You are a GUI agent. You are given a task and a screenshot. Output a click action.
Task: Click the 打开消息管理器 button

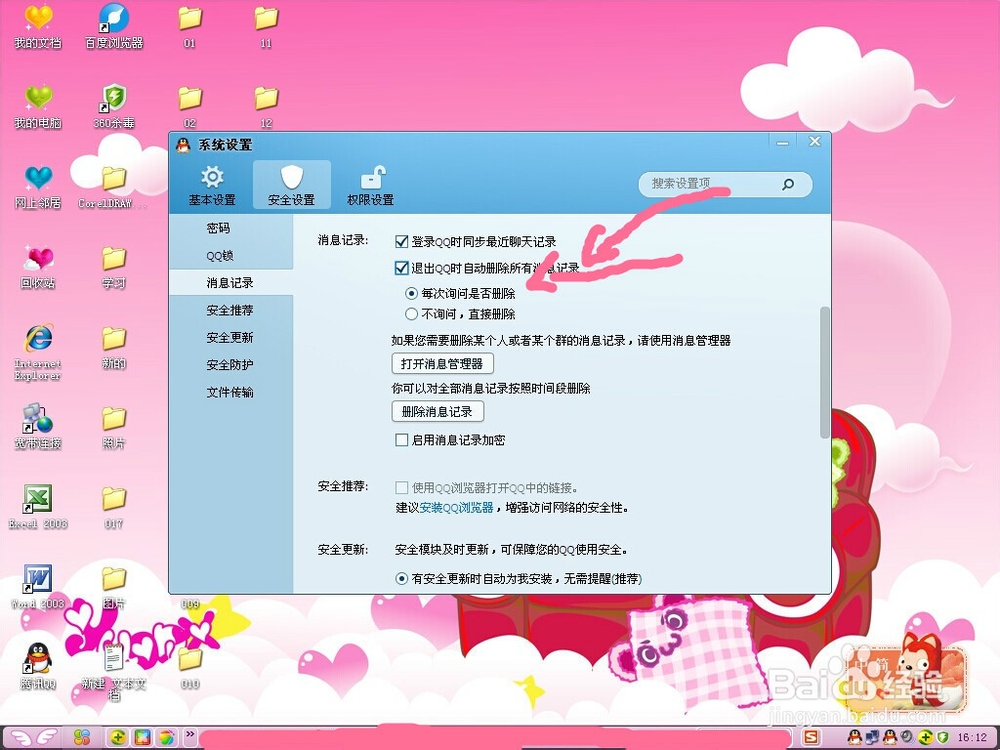coord(442,364)
